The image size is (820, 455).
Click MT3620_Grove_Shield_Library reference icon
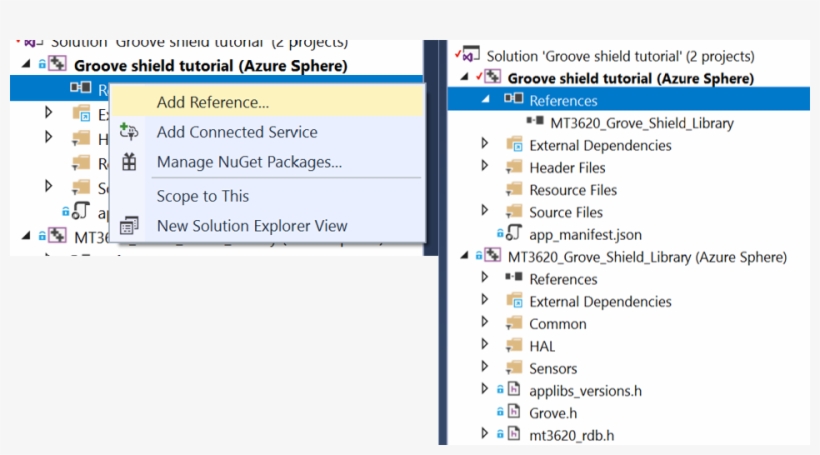point(534,121)
